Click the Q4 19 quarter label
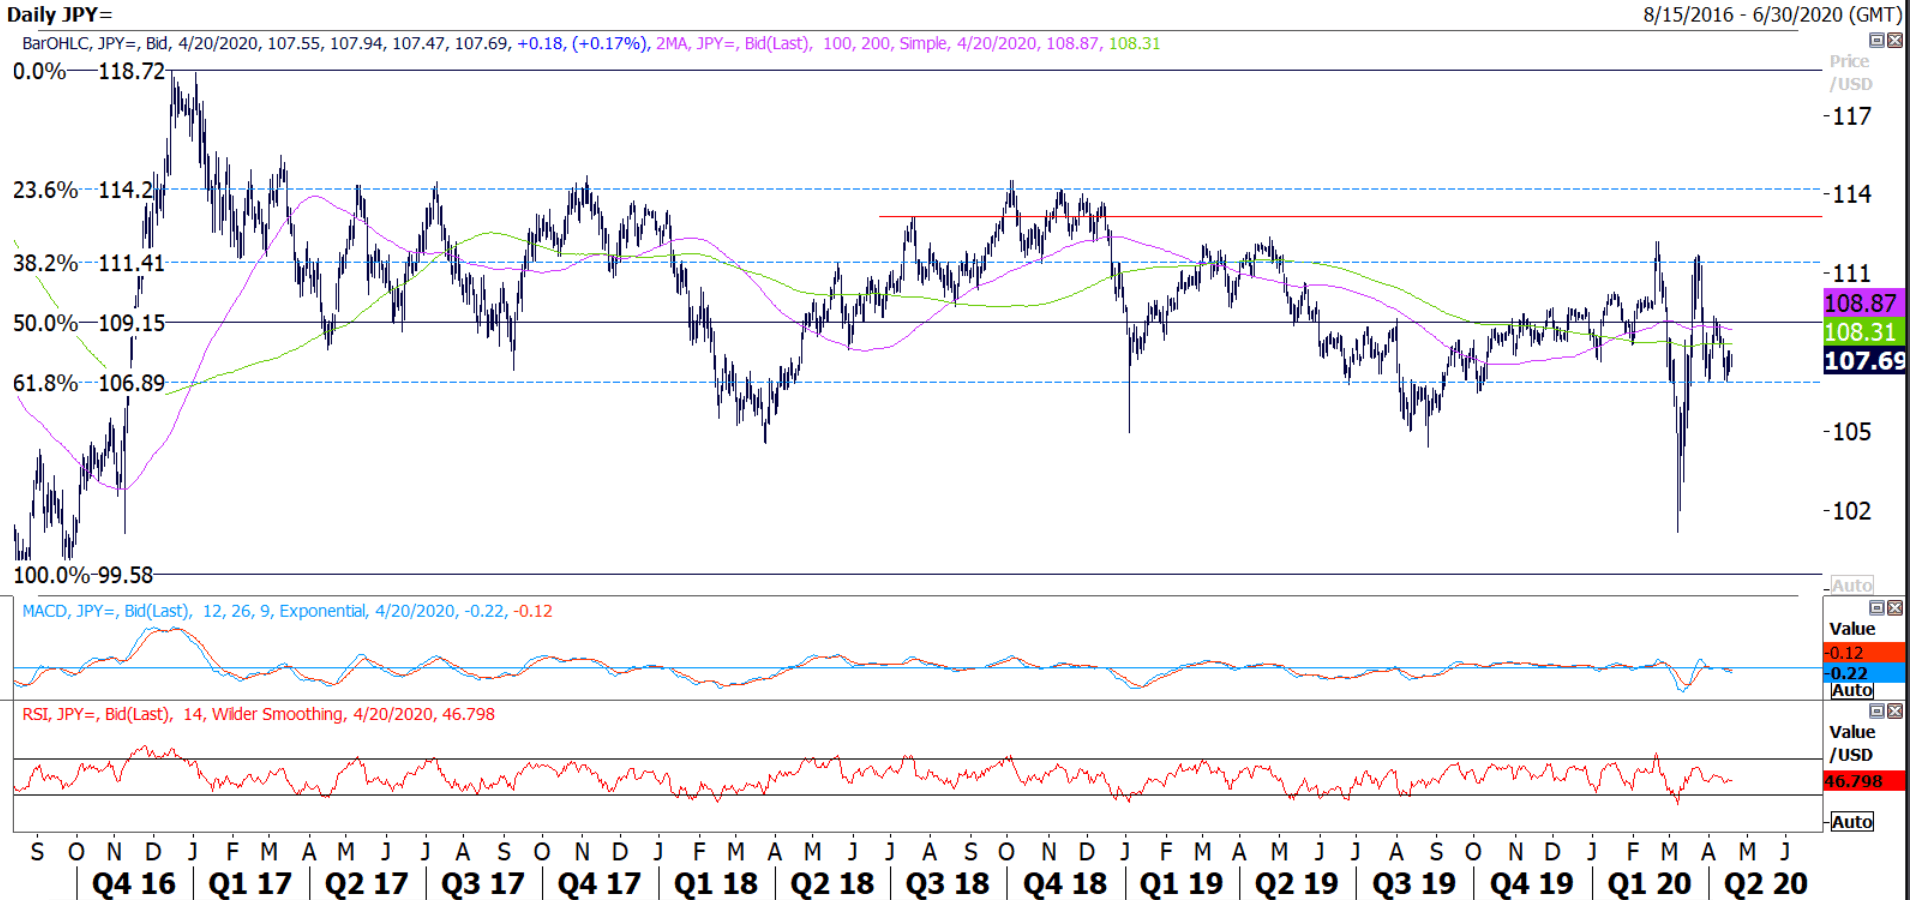 click(x=1531, y=884)
